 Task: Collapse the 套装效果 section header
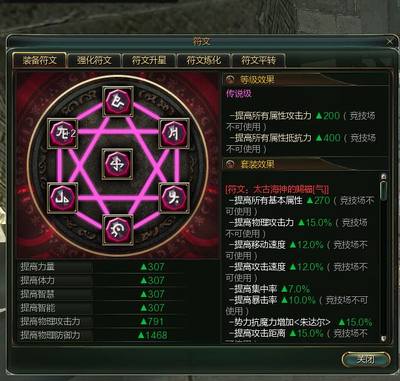230,164
